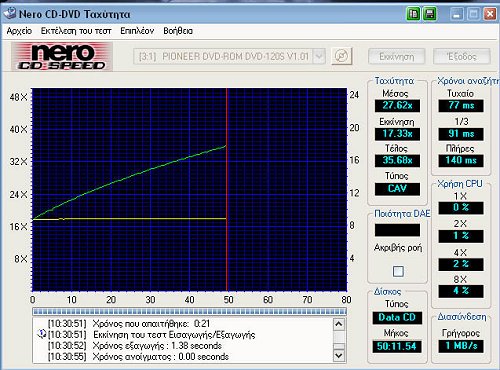Minimize the Nero CD-DVD window
500x370 pixels.
(x=457, y=14)
